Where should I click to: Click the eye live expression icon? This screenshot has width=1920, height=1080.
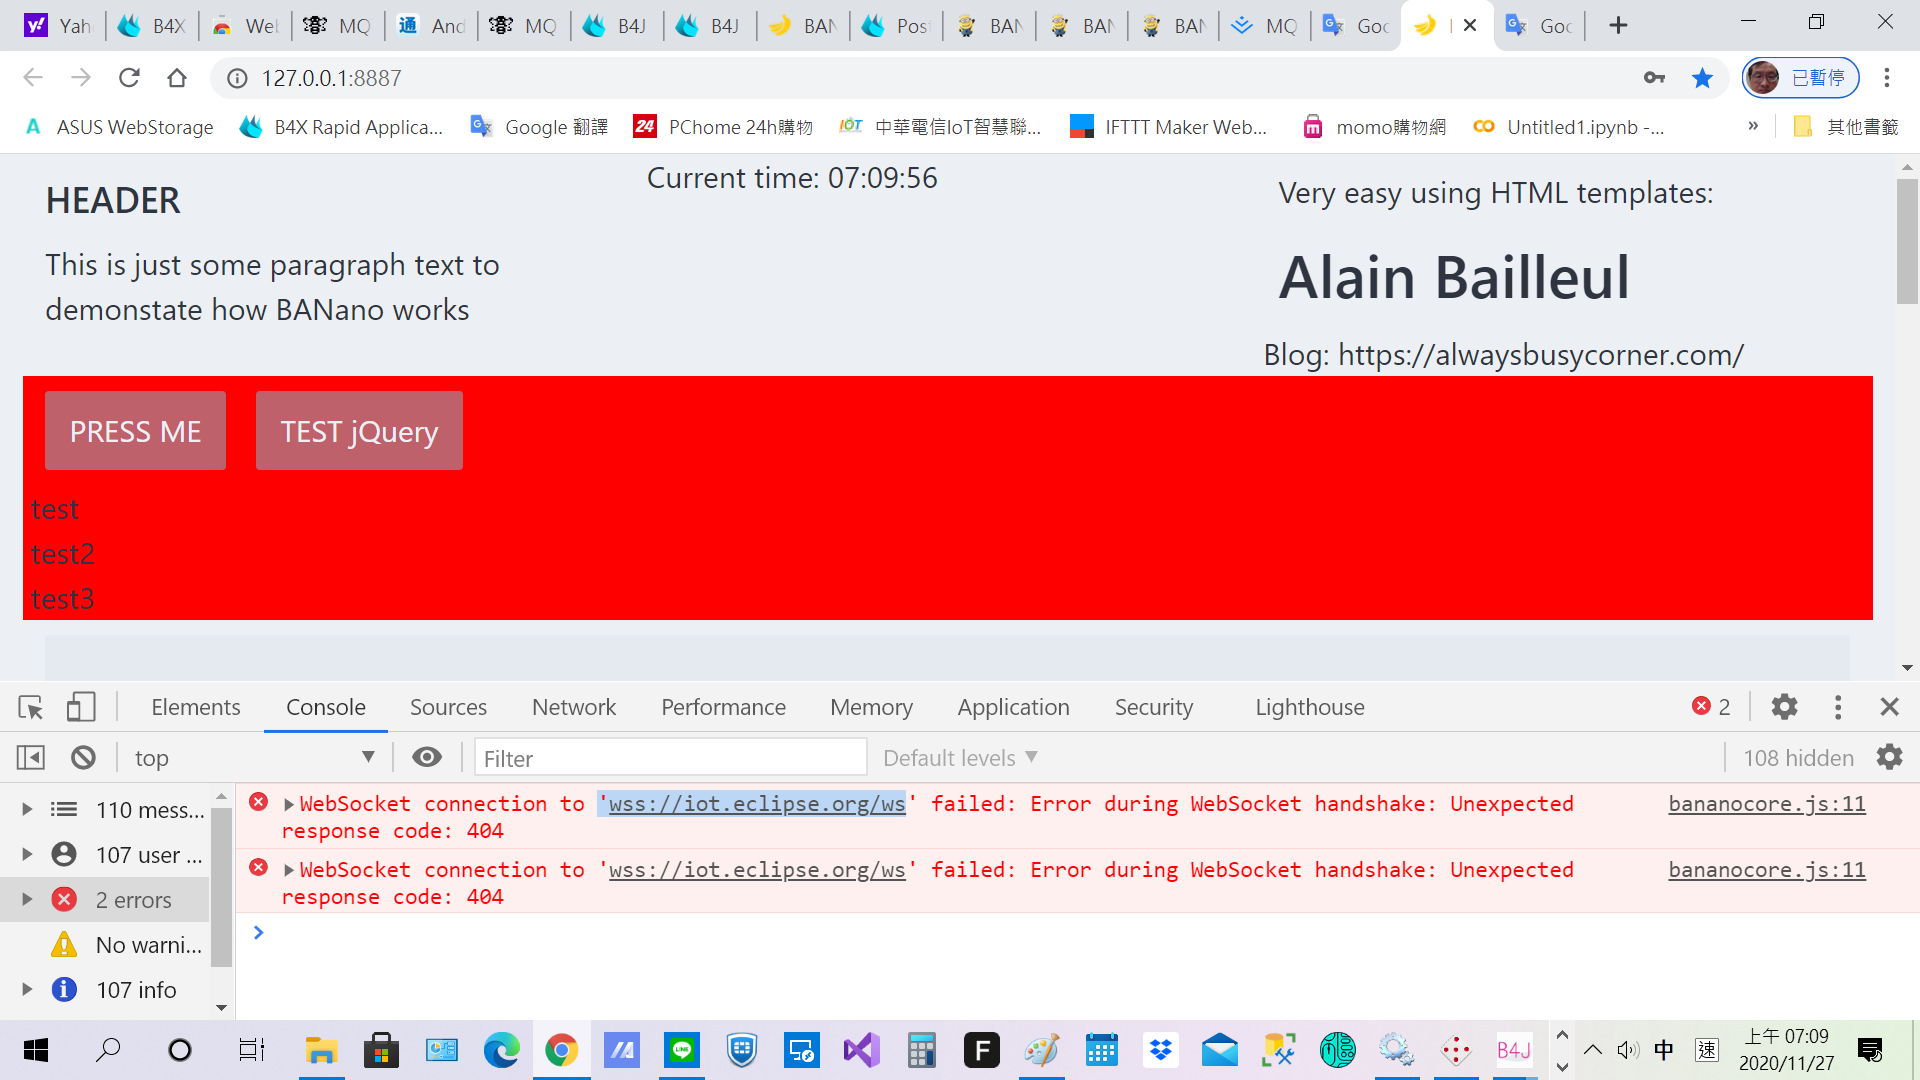(427, 758)
